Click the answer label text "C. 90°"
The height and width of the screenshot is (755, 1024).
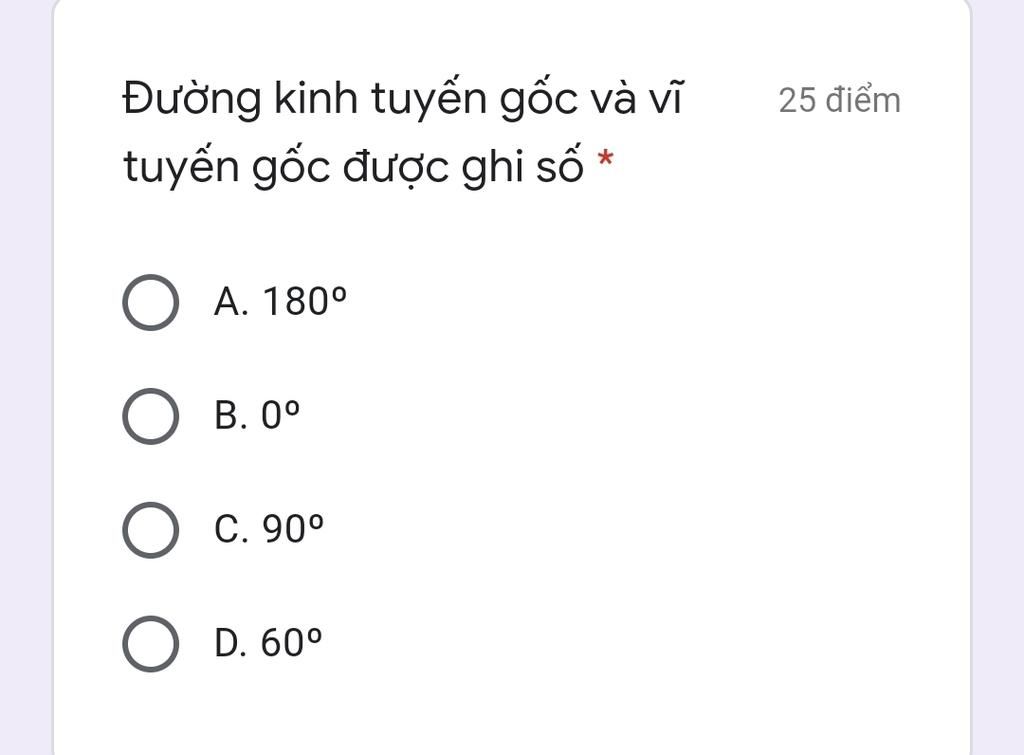(x=268, y=529)
